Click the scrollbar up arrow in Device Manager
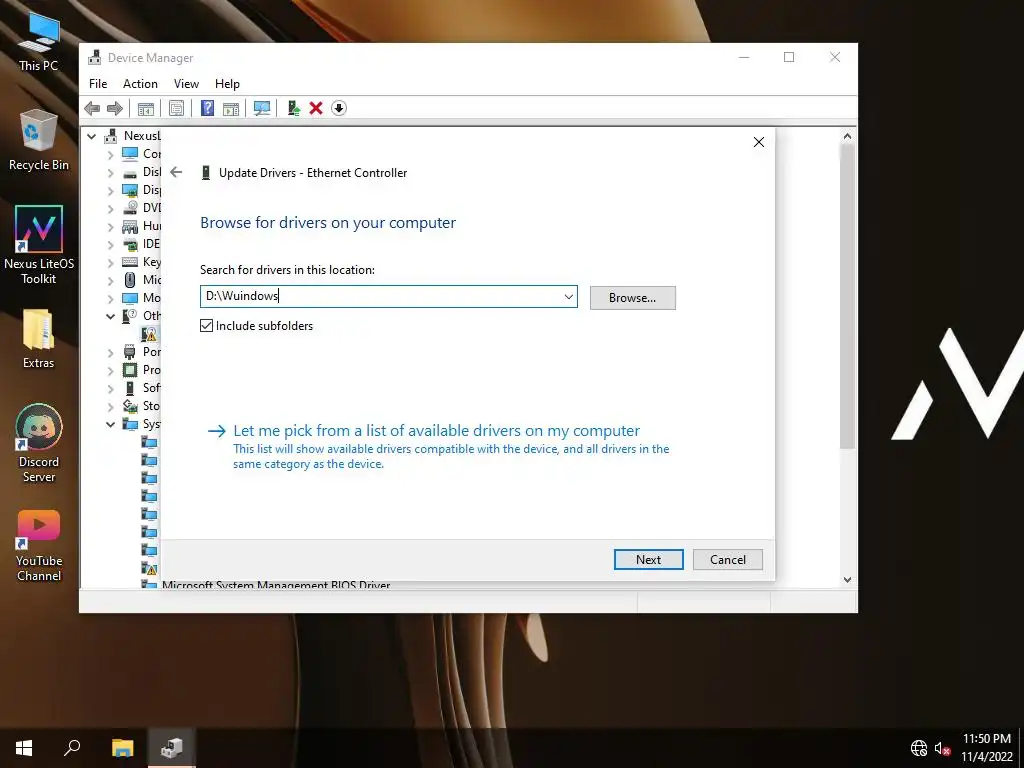1024x768 pixels. (847, 136)
